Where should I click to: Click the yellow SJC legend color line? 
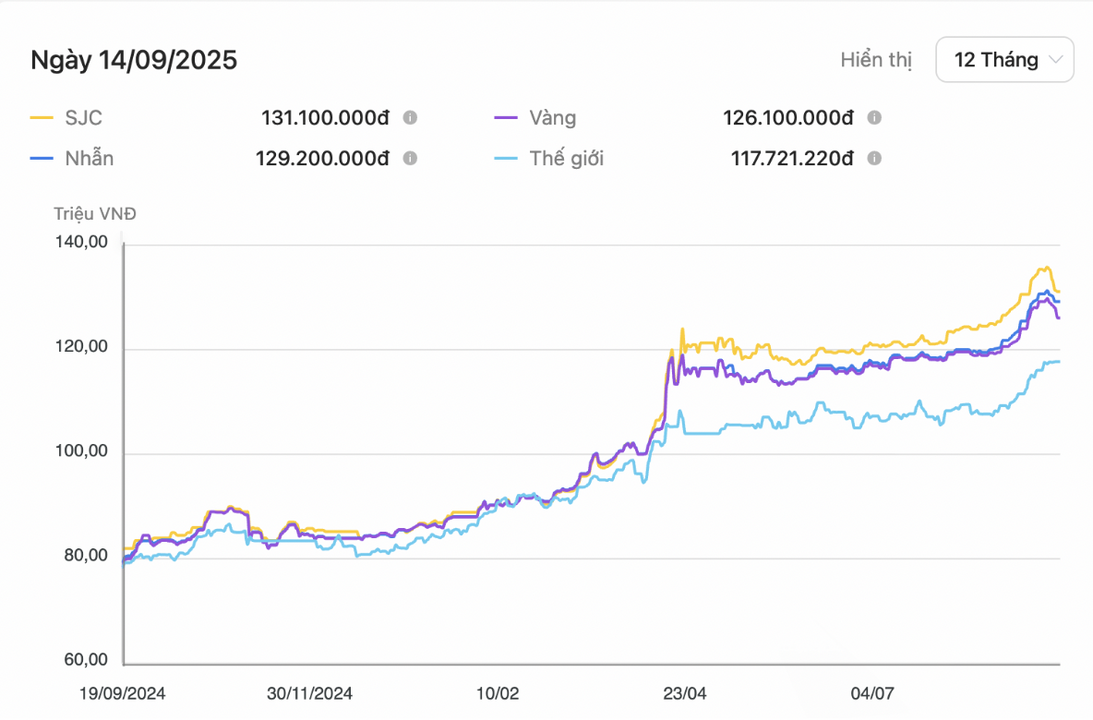pos(42,118)
